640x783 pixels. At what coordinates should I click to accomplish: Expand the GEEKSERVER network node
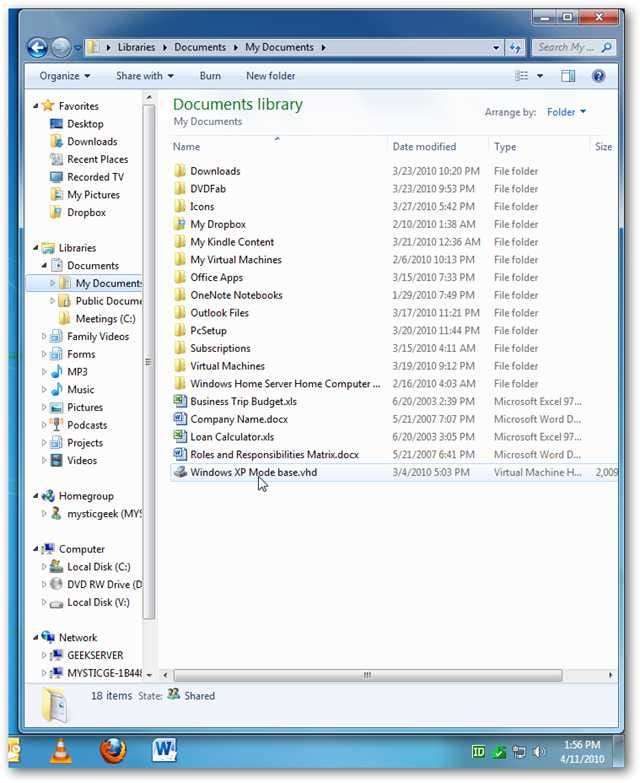point(44,655)
